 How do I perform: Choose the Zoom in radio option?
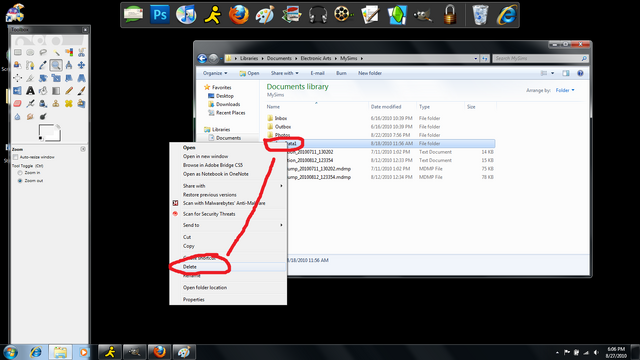click(20, 173)
